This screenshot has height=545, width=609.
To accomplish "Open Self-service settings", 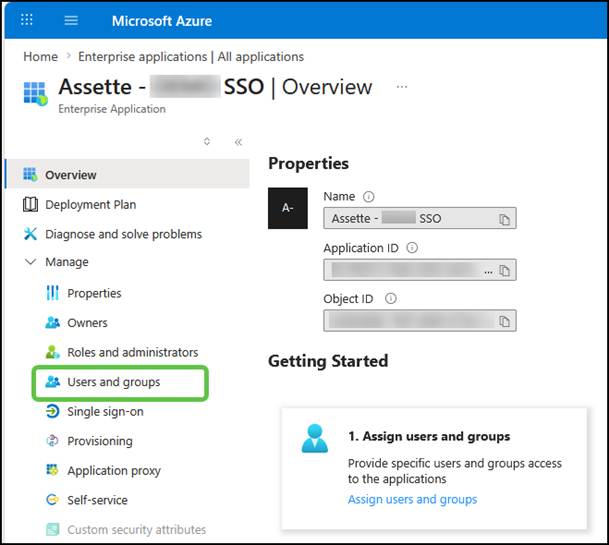I will click(97, 500).
